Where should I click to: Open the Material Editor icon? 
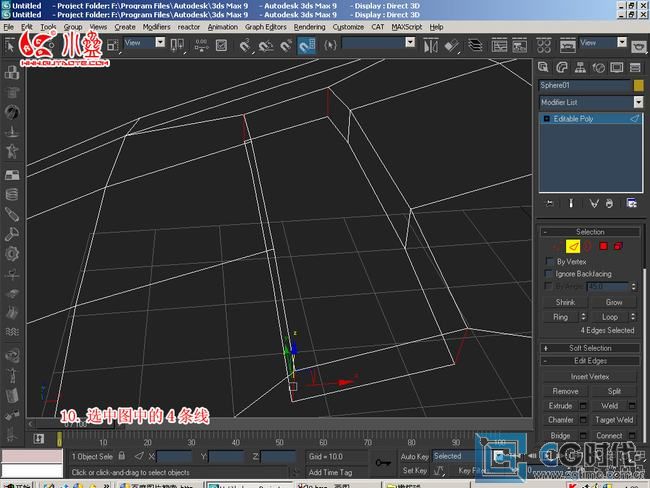pyautogui.click(x=543, y=45)
